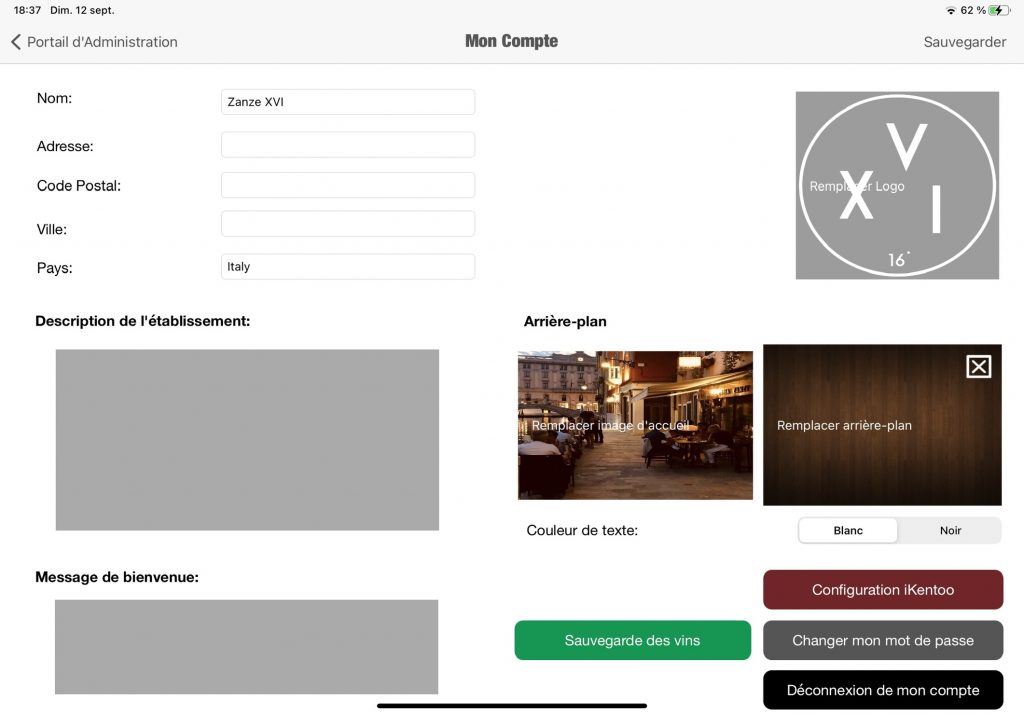The width and height of the screenshot is (1024, 715).
Task: Replace the street-scene welcome image
Action: pyautogui.click(x=635, y=425)
